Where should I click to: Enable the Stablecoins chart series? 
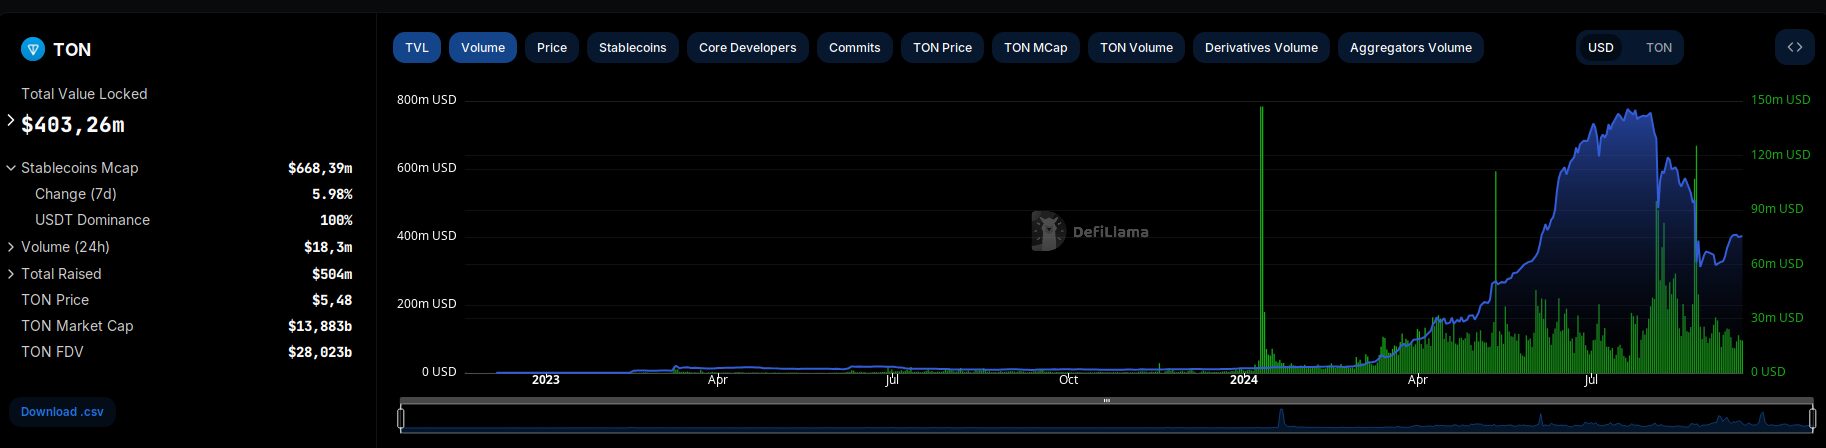pos(633,47)
